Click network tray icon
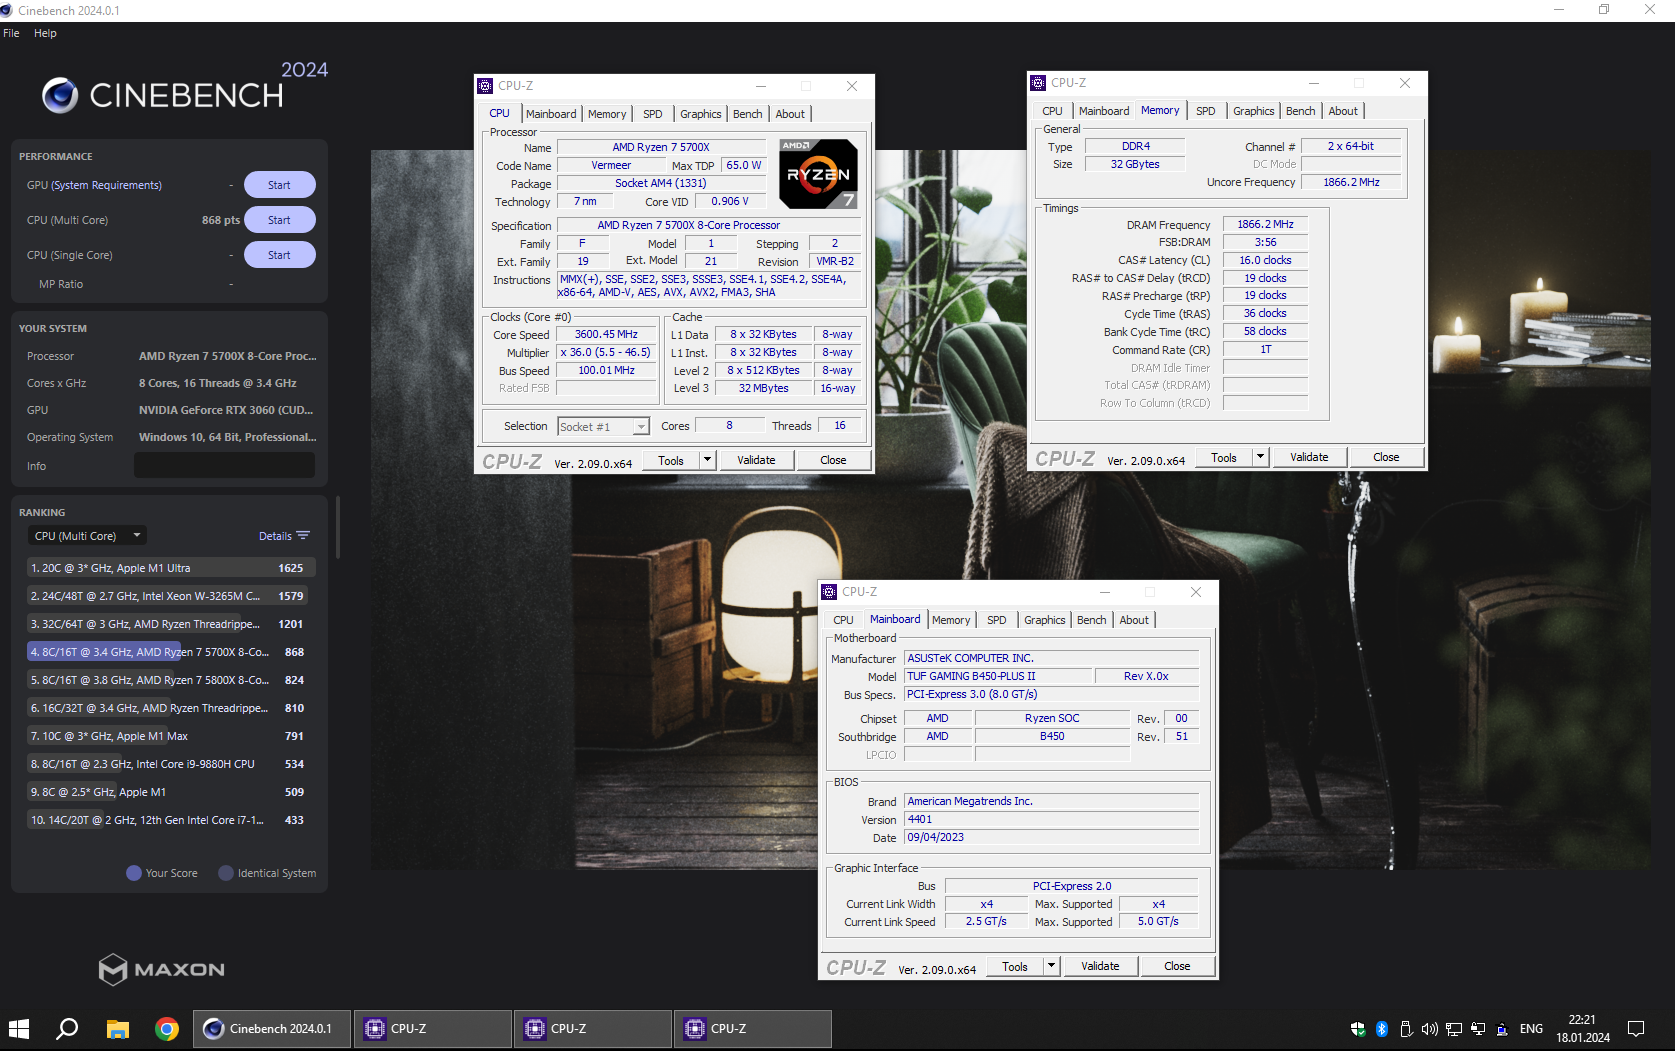1675x1051 pixels. pos(1453,1028)
